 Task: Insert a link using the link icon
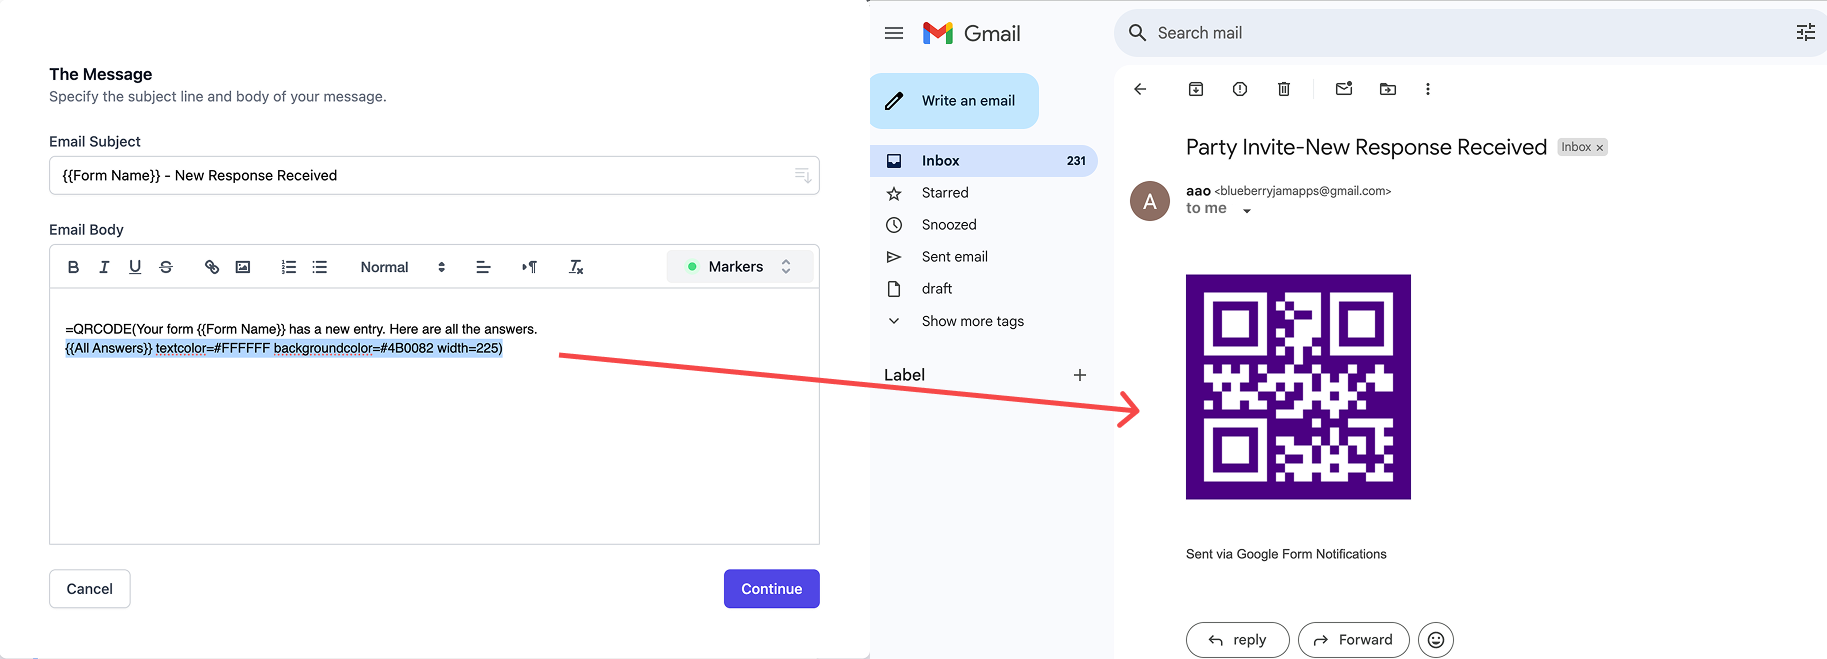coord(212,267)
